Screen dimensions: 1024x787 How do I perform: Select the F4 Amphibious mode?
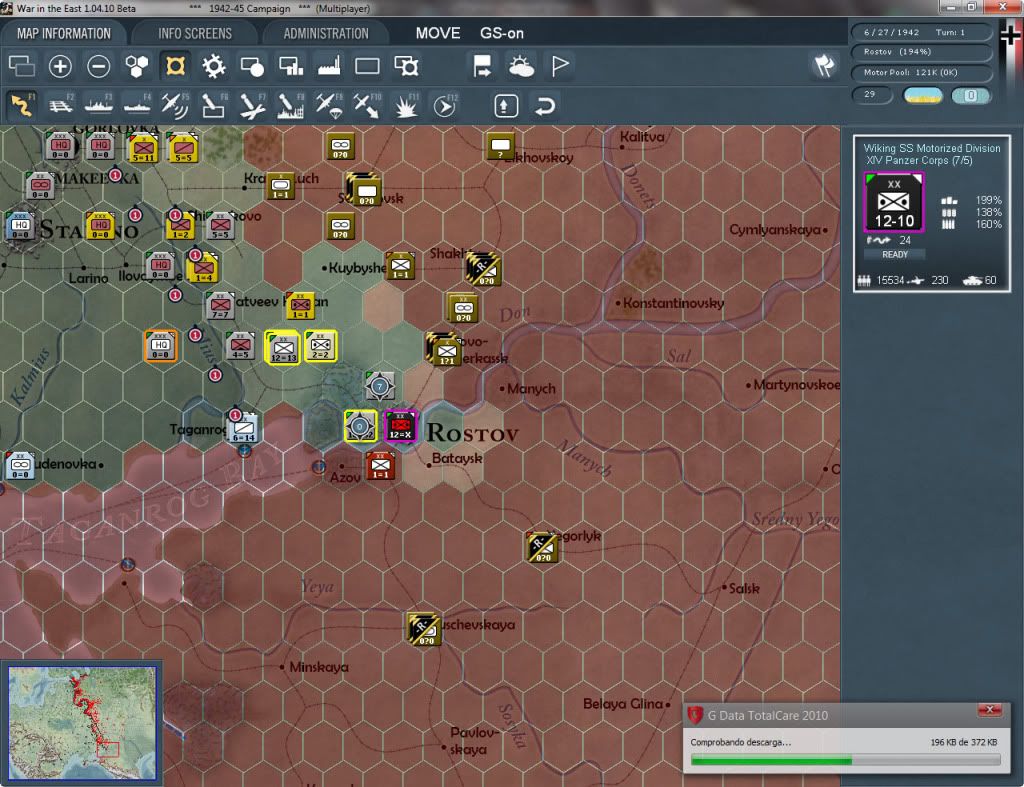[137, 105]
